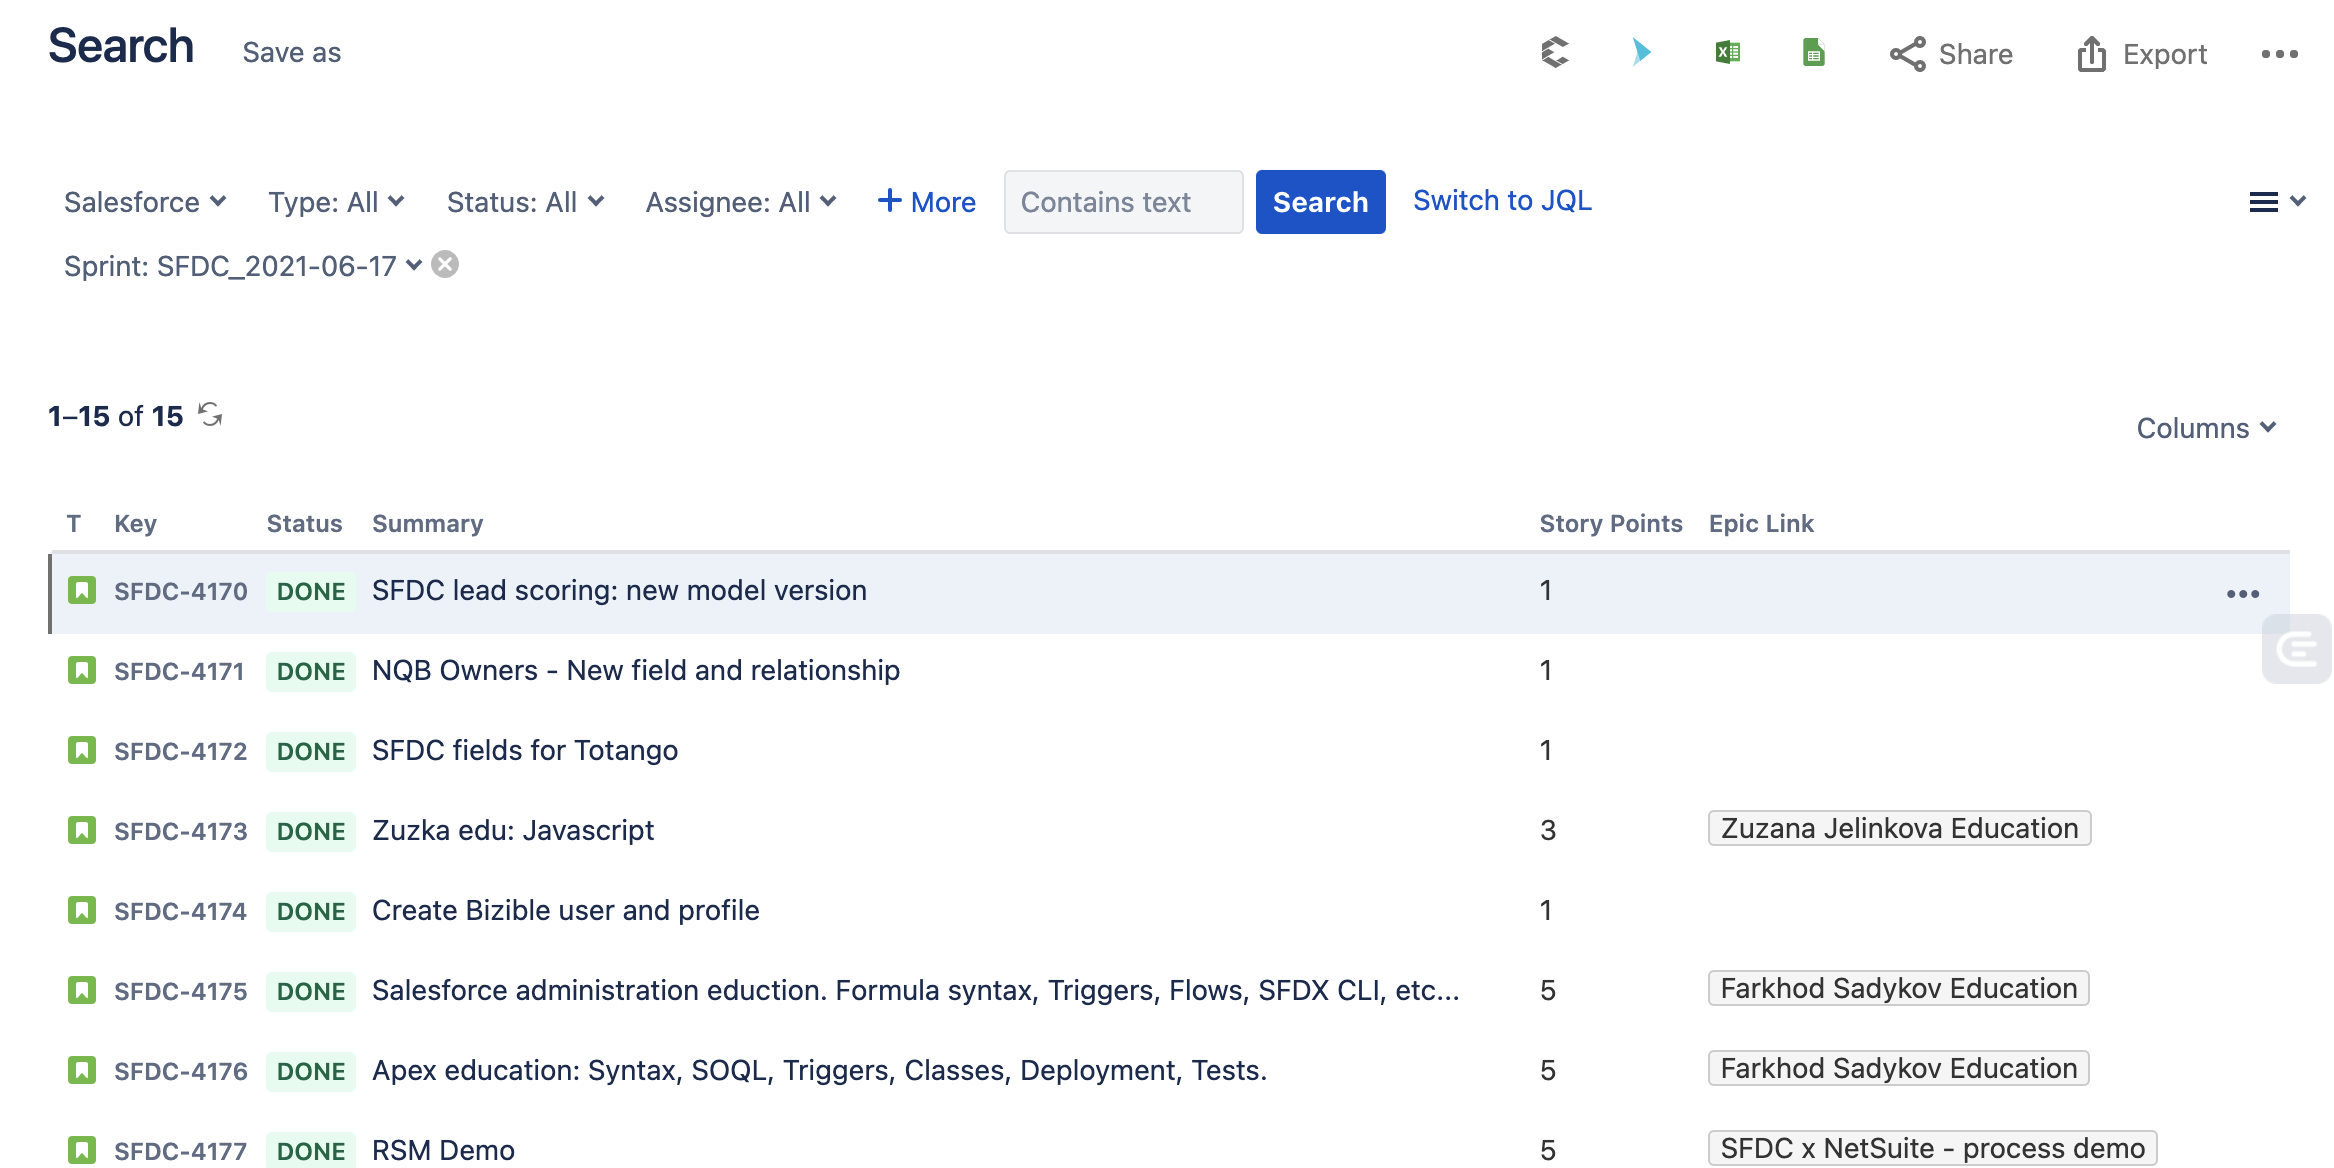
Task: Click the blue arrow plugin icon
Action: (1641, 52)
